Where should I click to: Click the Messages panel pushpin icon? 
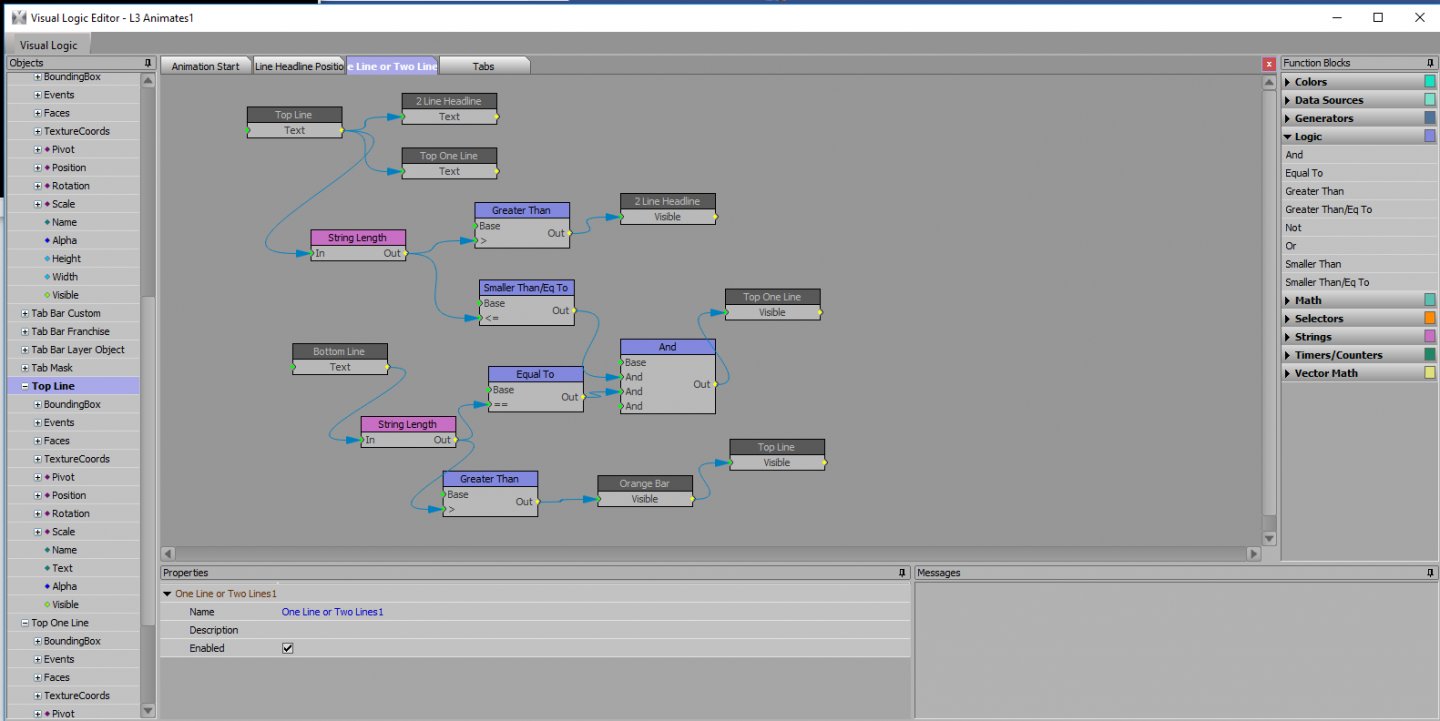point(1430,573)
